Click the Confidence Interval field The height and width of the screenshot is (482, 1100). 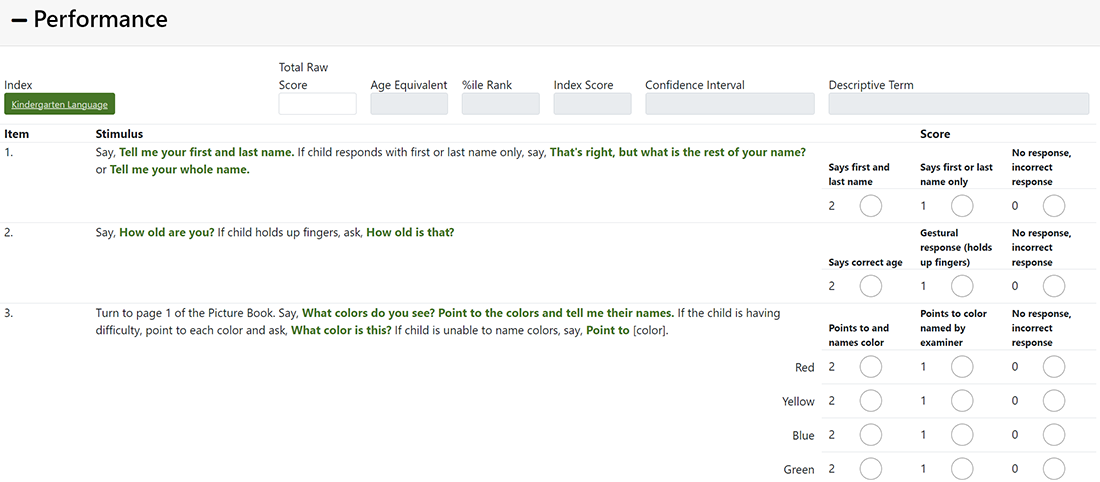coord(730,104)
